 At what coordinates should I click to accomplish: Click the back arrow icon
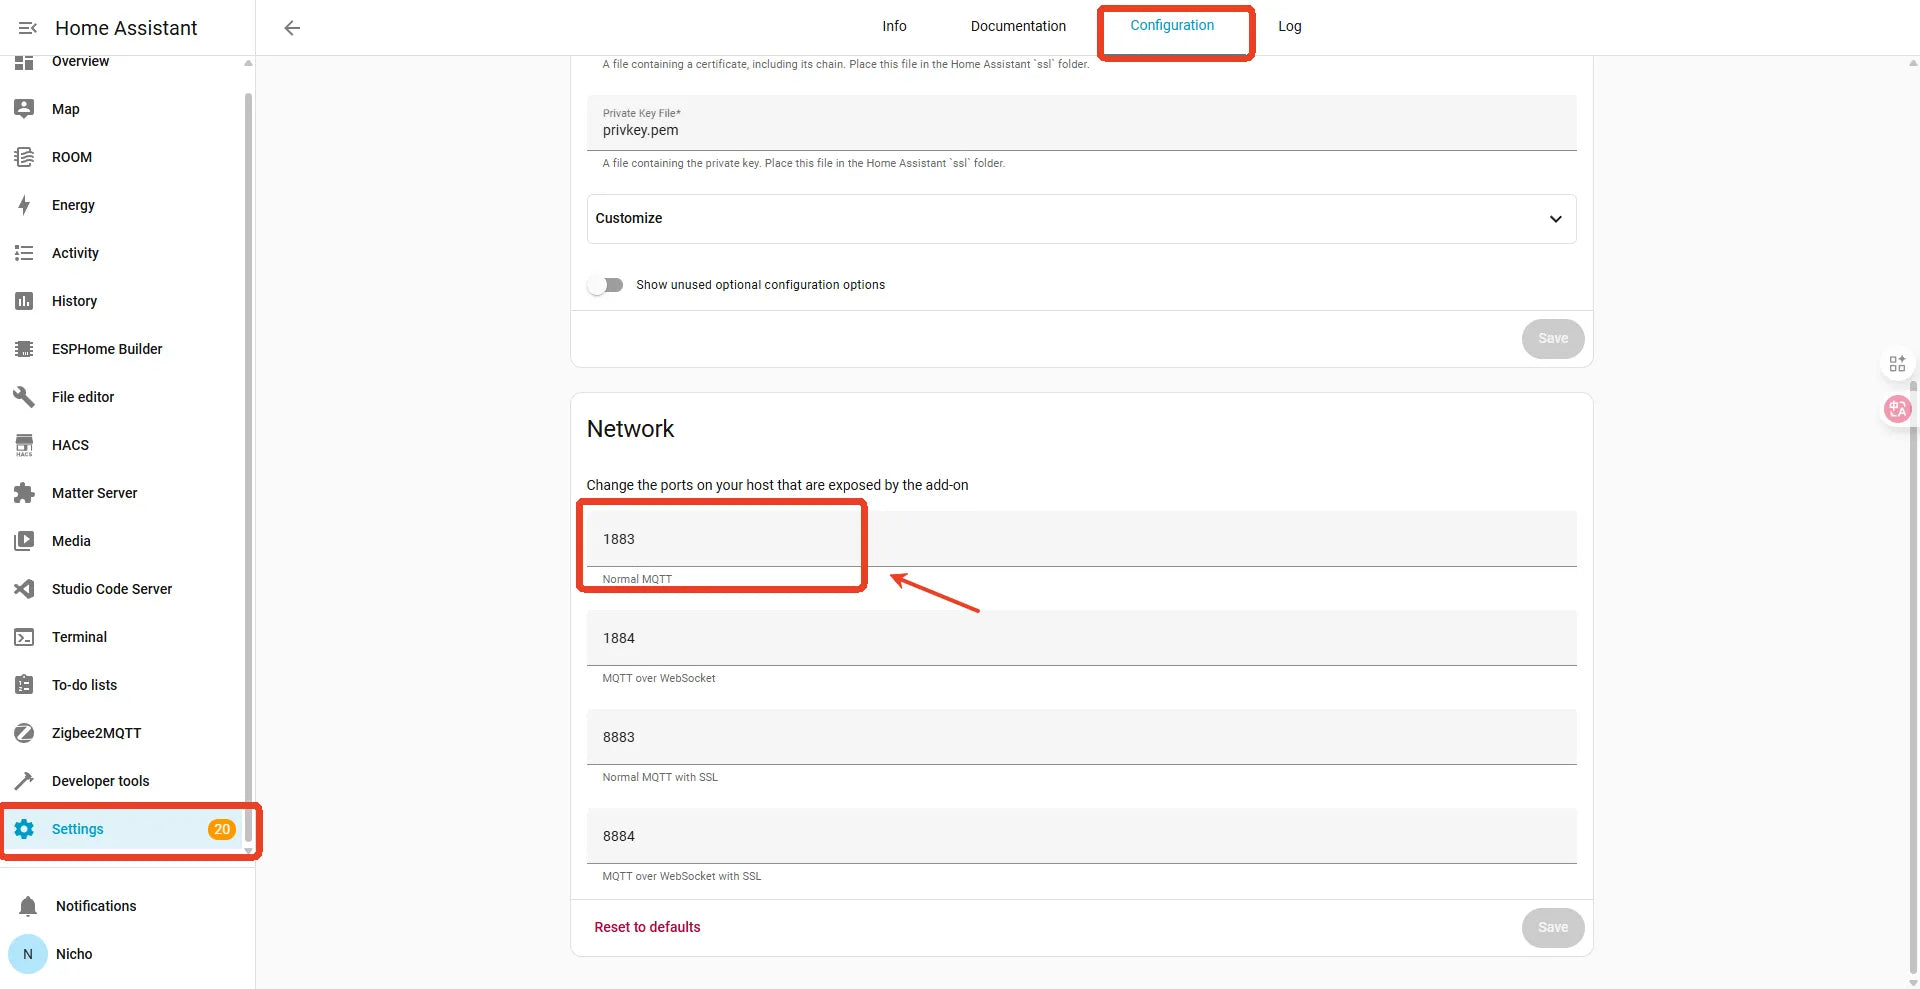[292, 28]
